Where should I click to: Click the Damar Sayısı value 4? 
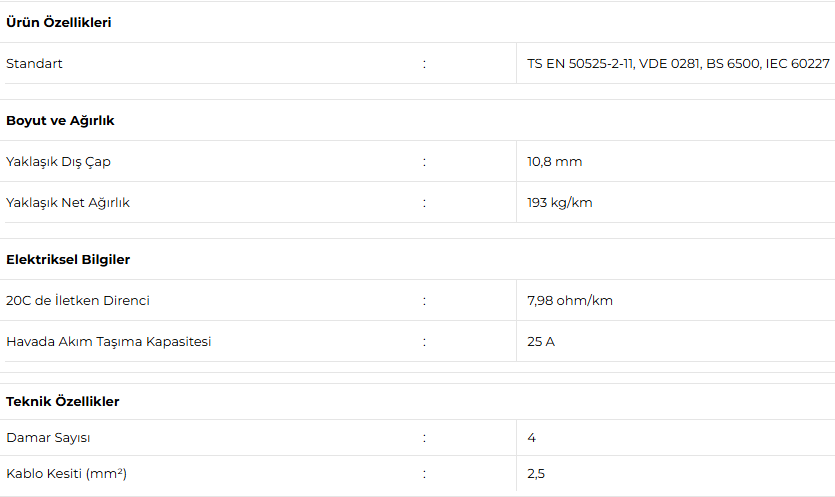click(532, 437)
